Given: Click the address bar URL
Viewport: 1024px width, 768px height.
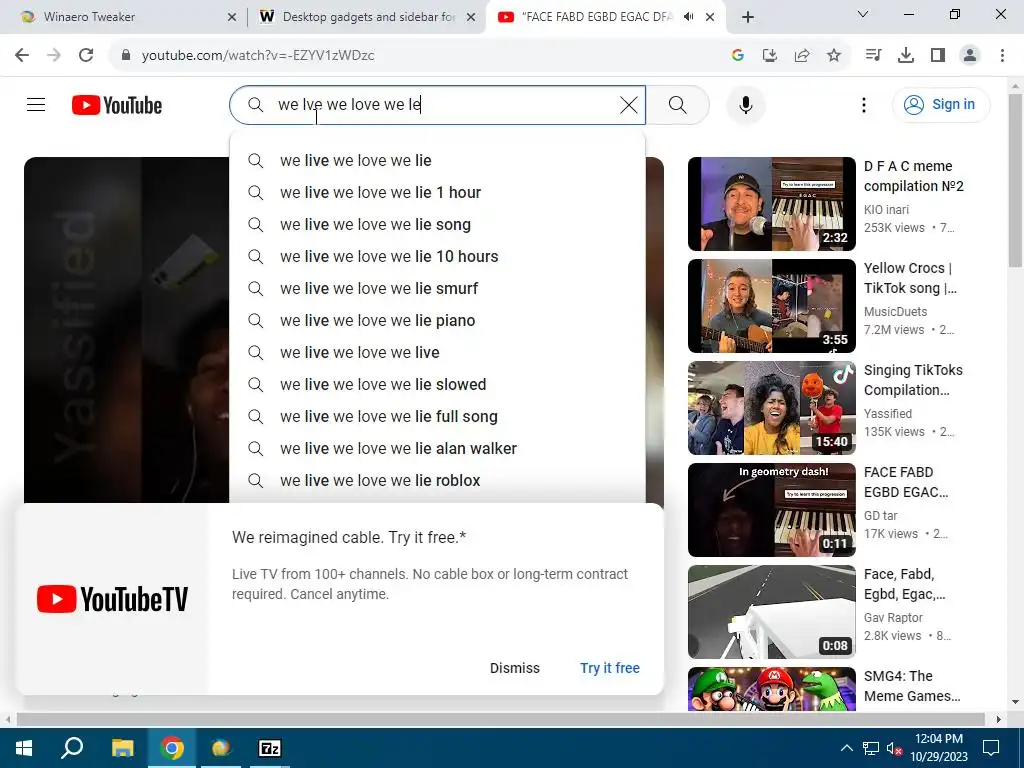Looking at the screenshot, I should coord(258,56).
